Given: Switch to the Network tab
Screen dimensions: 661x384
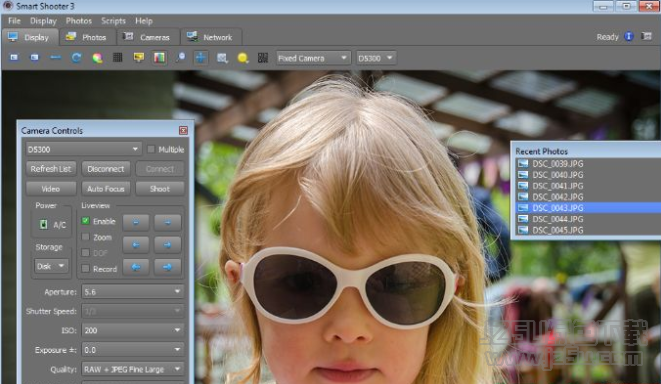Looking at the screenshot, I should [211, 37].
